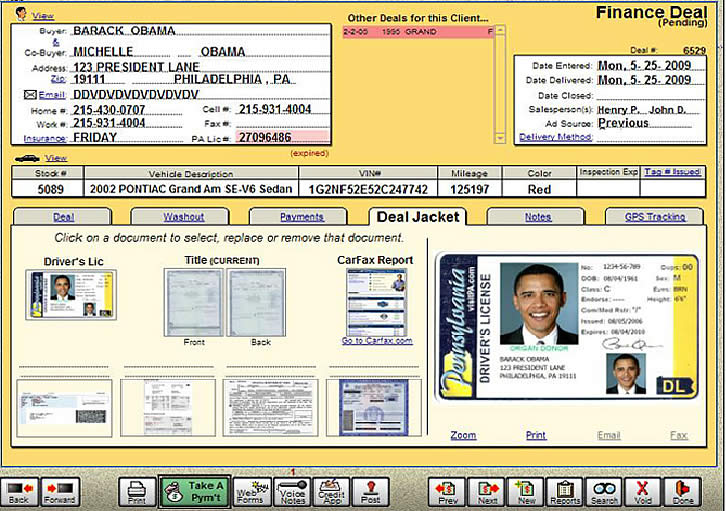Click the Date Delivered field
This screenshot has width=726, height=511.
[x=651, y=80]
